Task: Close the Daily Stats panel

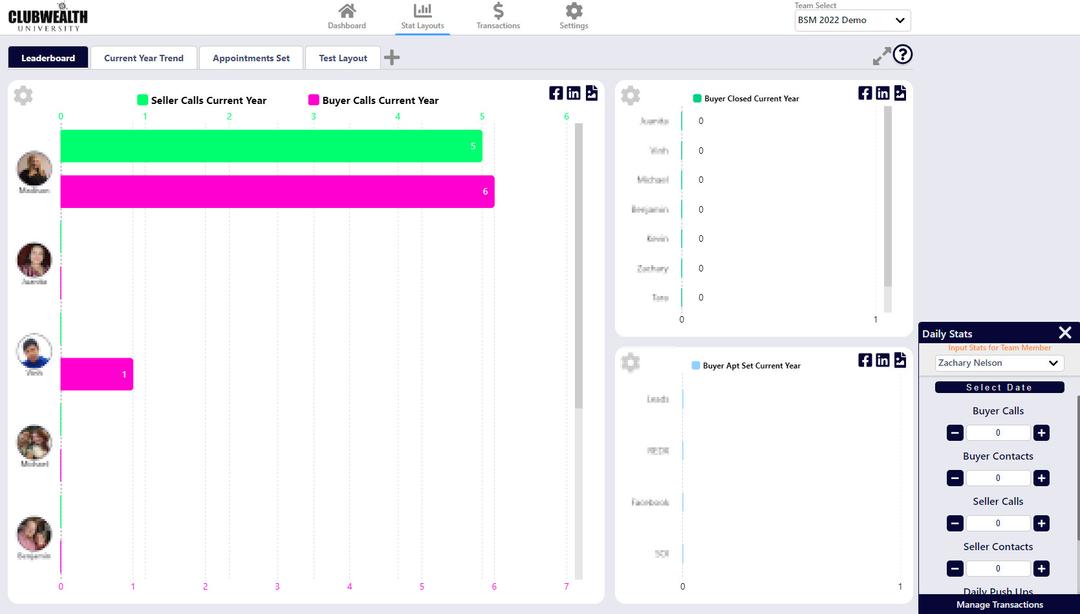Action: (x=1065, y=333)
